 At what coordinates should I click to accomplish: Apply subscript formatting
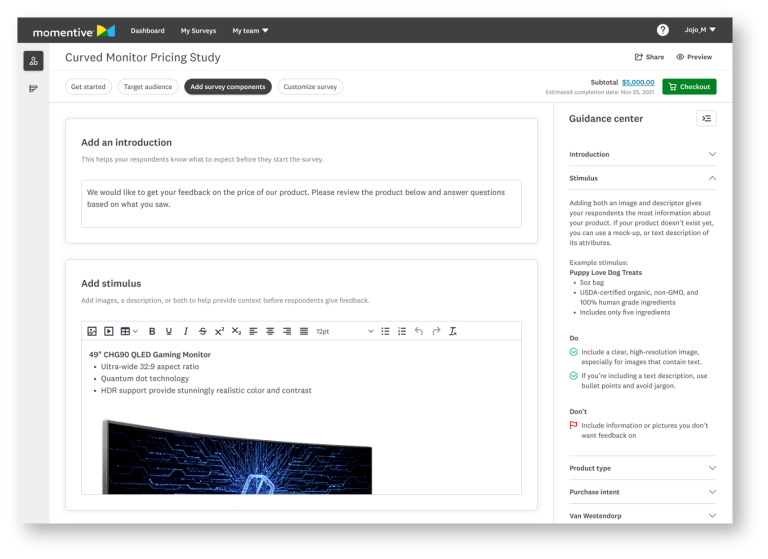pos(236,332)
